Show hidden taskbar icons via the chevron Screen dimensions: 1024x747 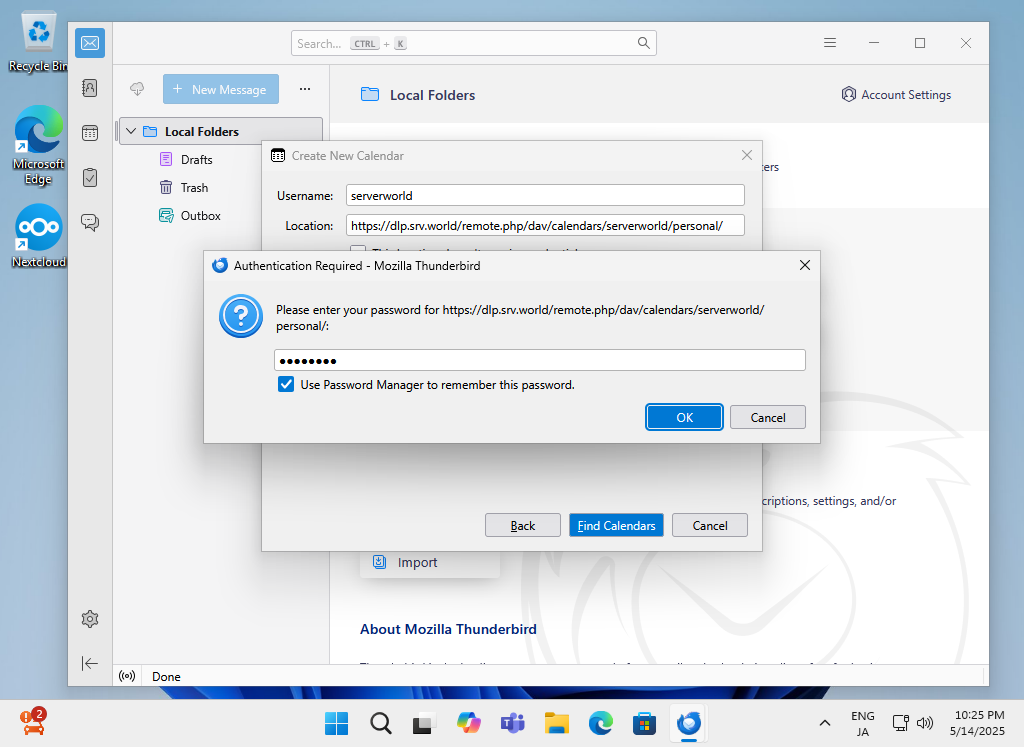click(x=824, y=722)
